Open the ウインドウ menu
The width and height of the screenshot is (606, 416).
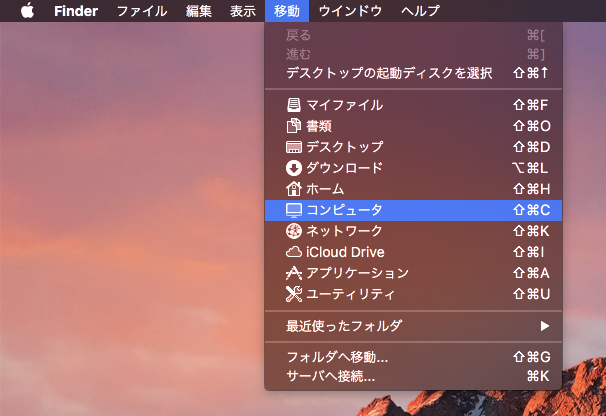click(350, 11)
